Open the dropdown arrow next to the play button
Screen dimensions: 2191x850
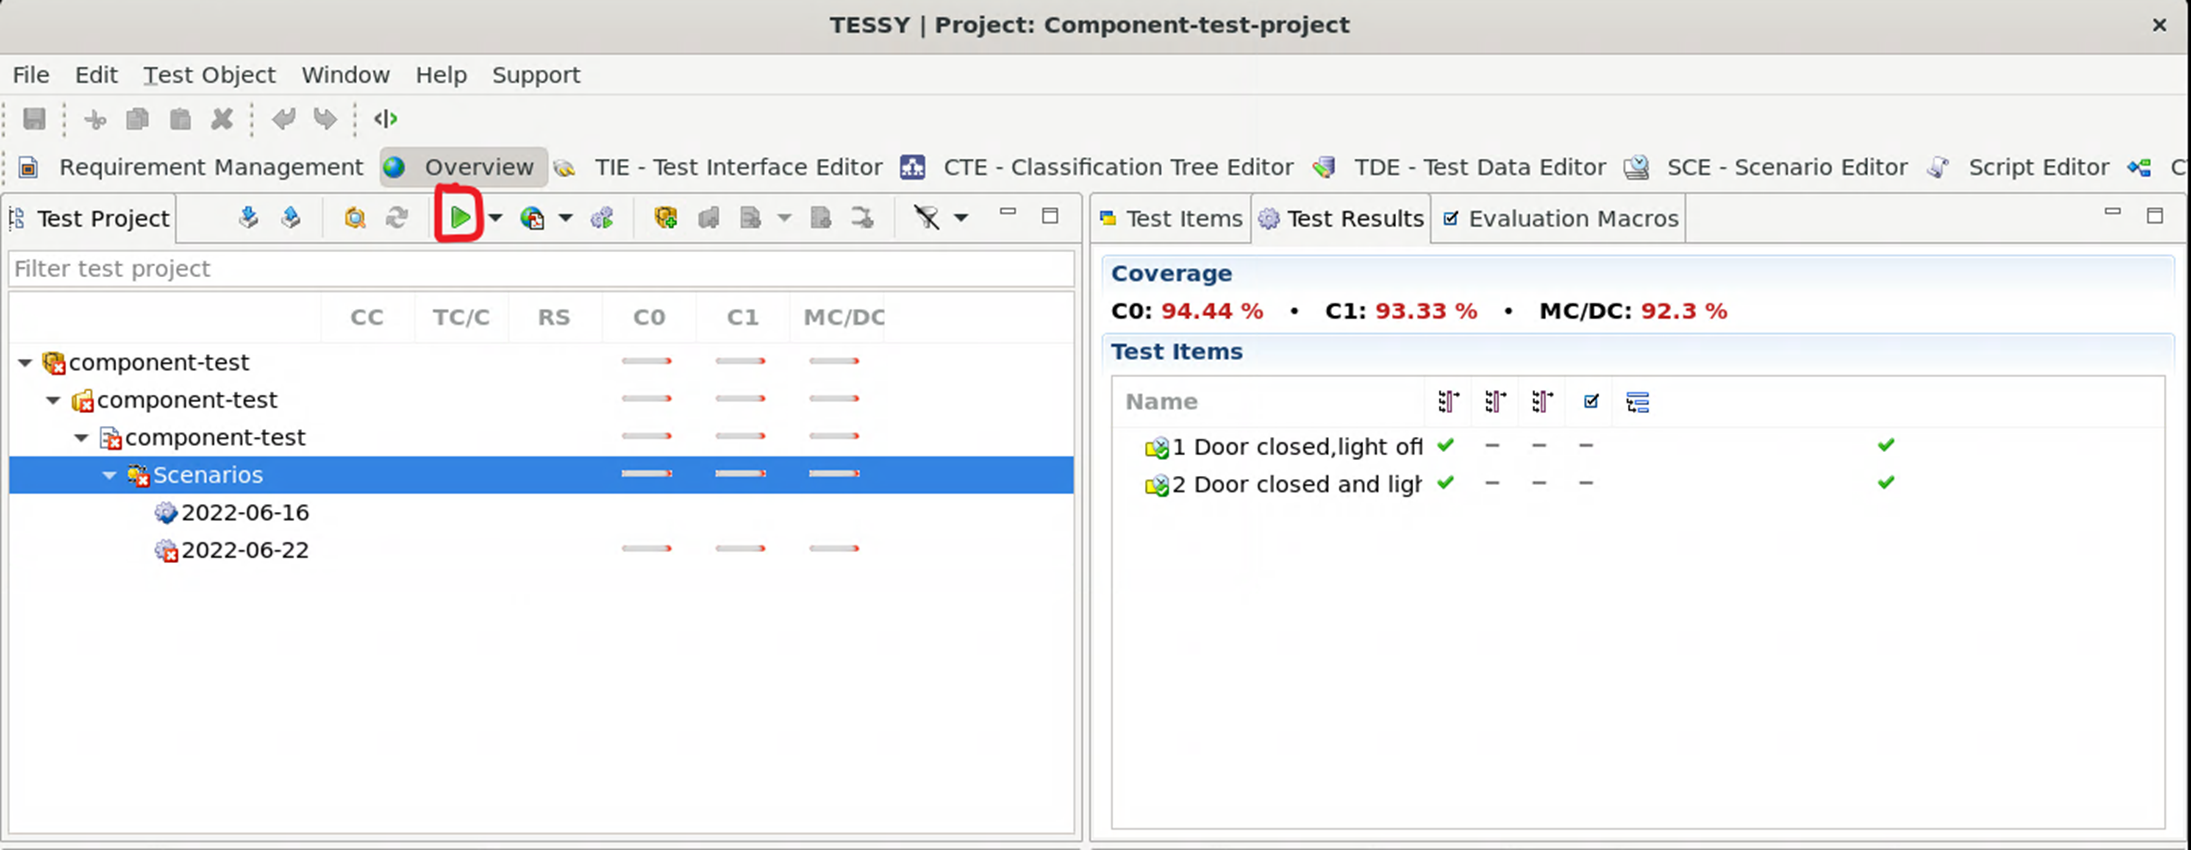[495, 217]
